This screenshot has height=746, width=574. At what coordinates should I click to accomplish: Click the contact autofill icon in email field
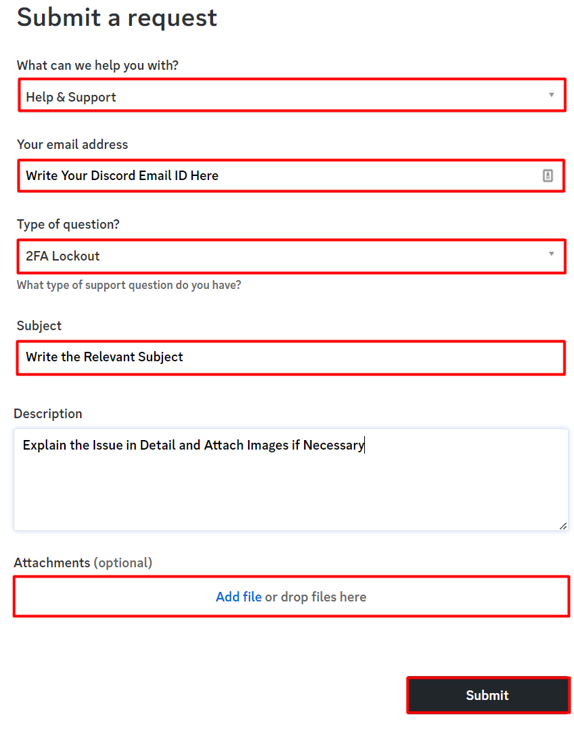point(548,176)
